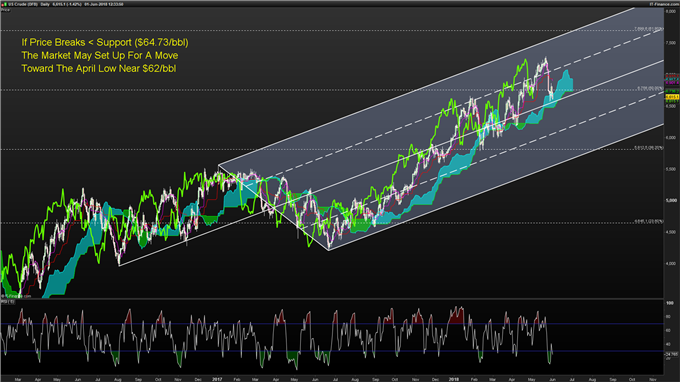Click the 7,500 price axis label
680x382 pixels.
click(x=670, y=43)
